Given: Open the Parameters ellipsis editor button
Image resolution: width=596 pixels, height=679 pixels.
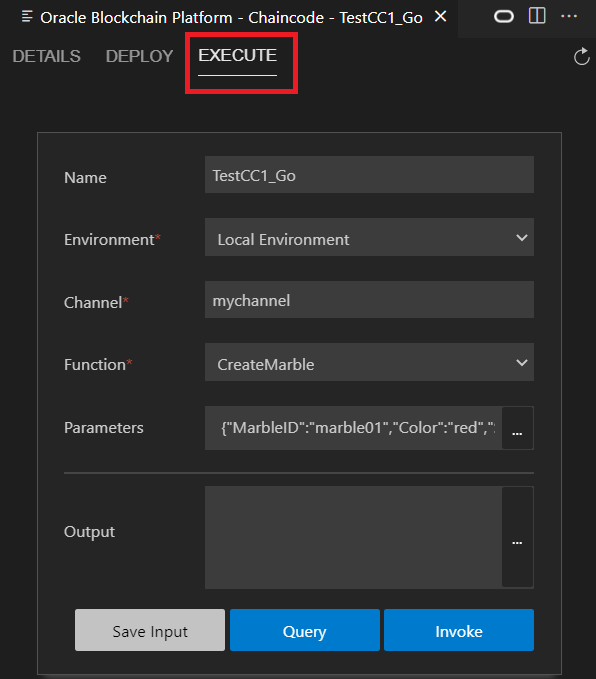Looking at the screenshot, I should pyautogui.click(x=517, y=428).
